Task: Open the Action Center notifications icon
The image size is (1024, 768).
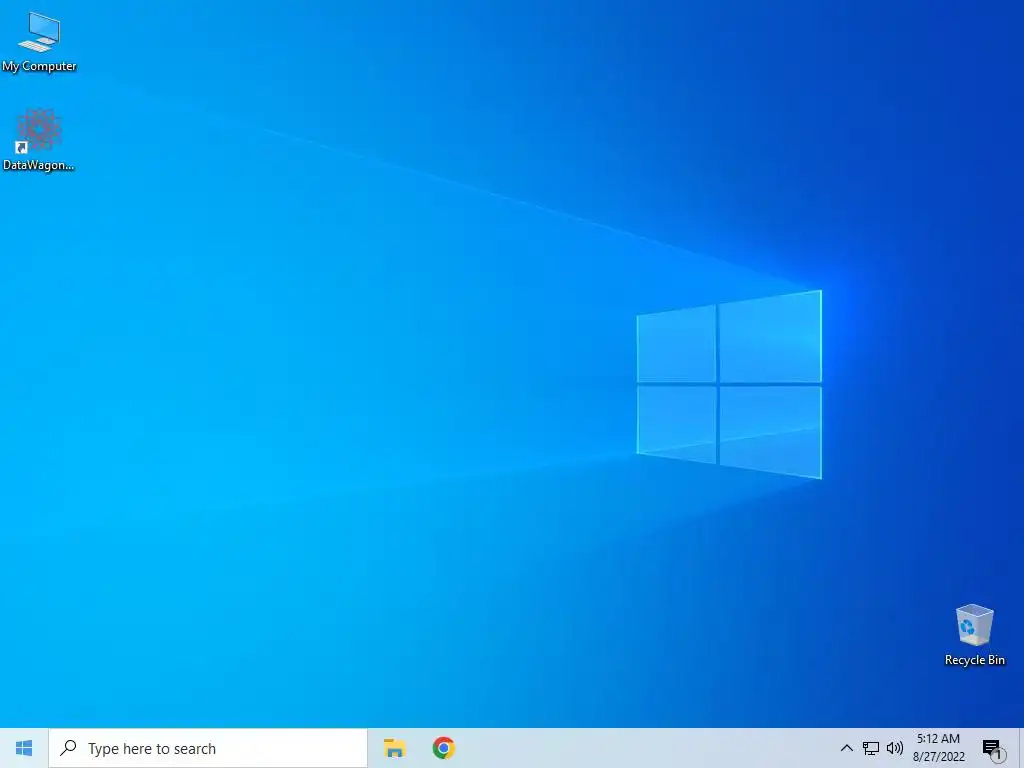Action: pos(993,749)
